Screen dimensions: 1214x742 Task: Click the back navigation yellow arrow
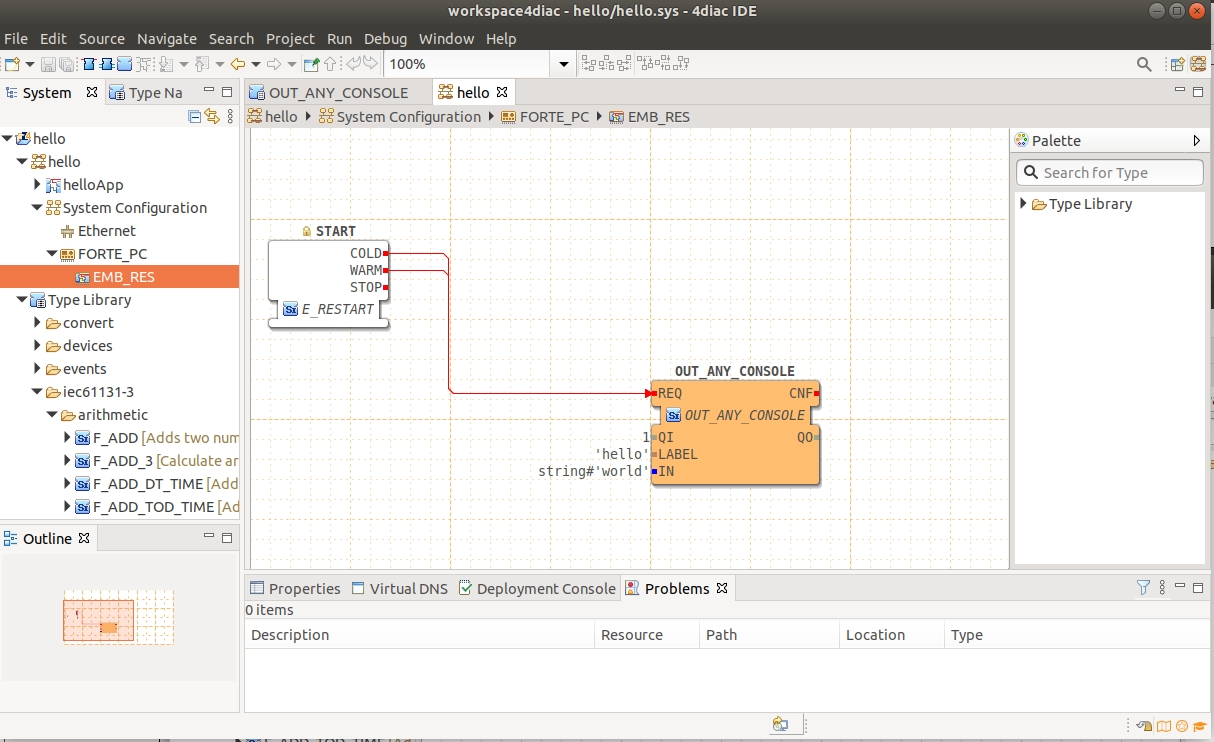[x=238, y=64]
